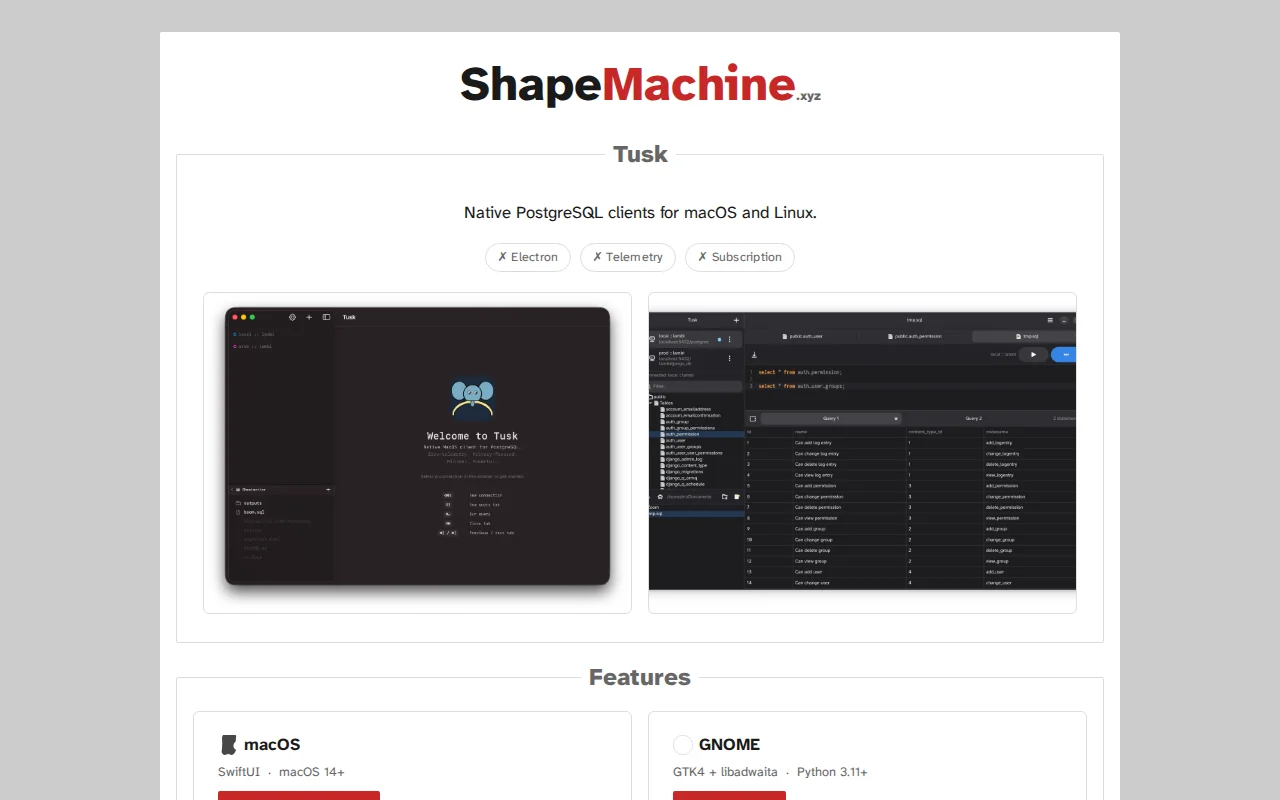1280x800 pixels.
Task: Click the Subscription tag pill
Action: point(740,257)
